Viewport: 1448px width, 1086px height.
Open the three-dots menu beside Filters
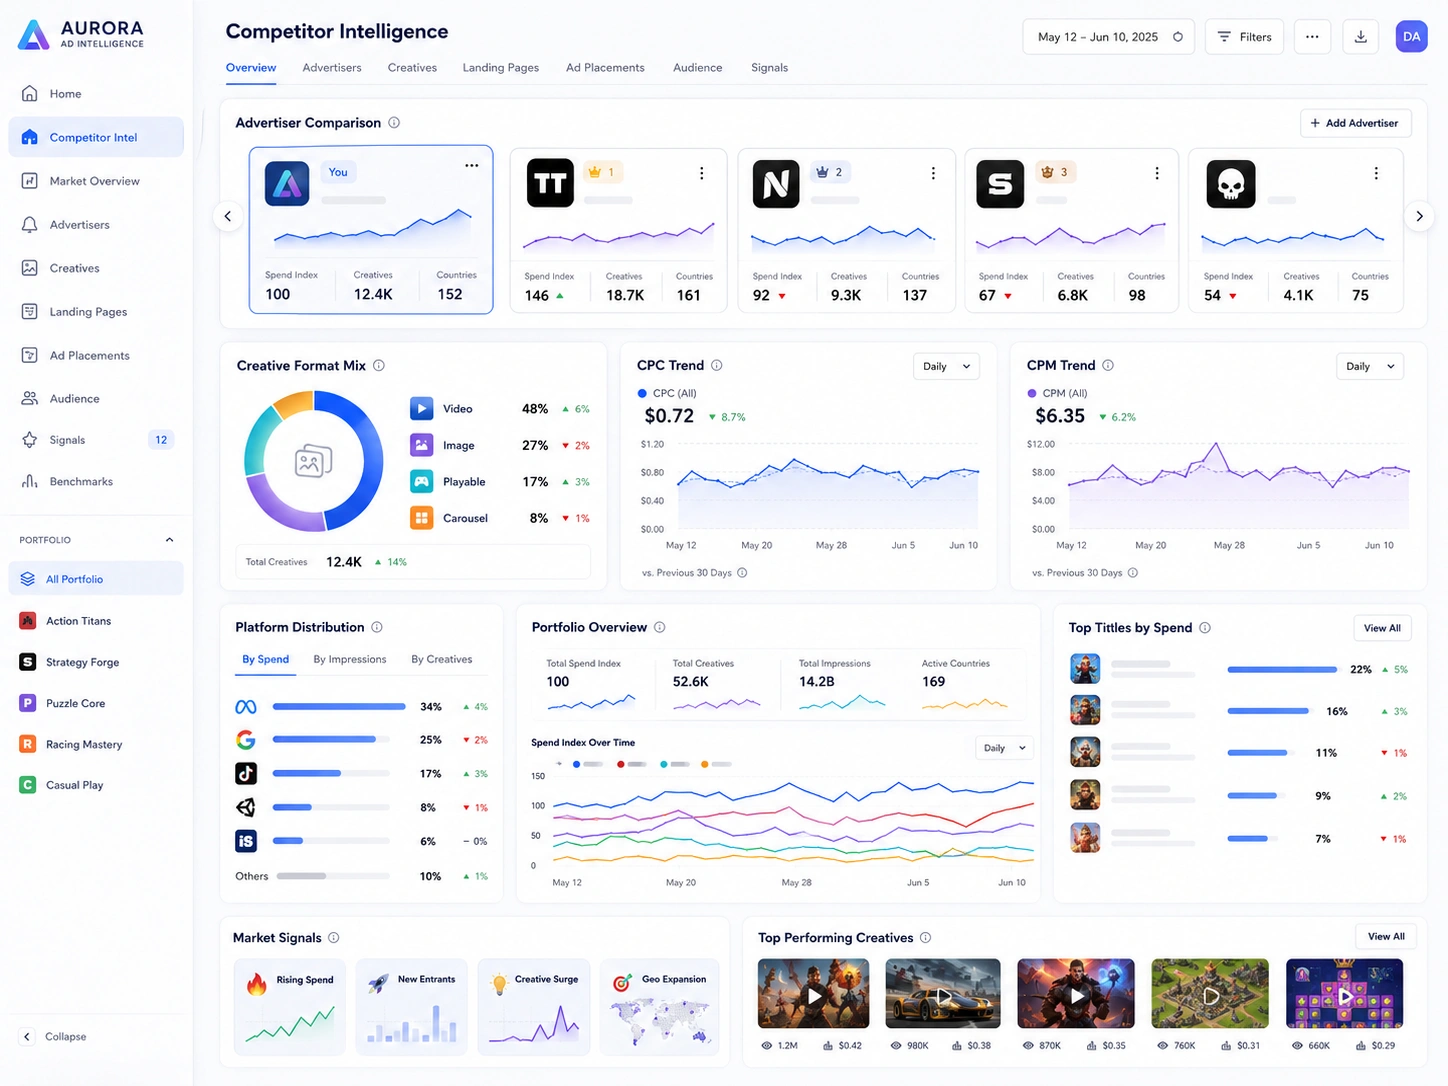tap(1312, 37)
